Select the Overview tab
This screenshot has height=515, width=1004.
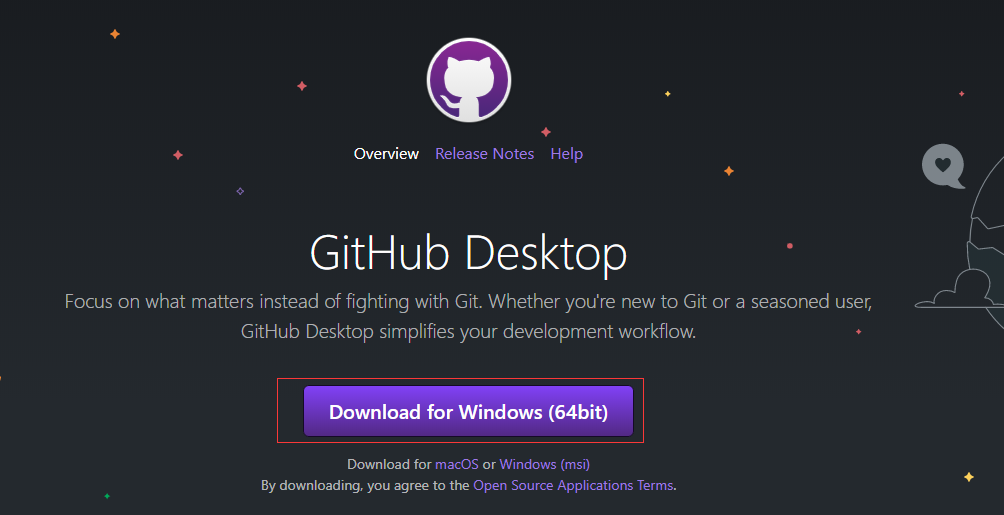click(386, 154)
